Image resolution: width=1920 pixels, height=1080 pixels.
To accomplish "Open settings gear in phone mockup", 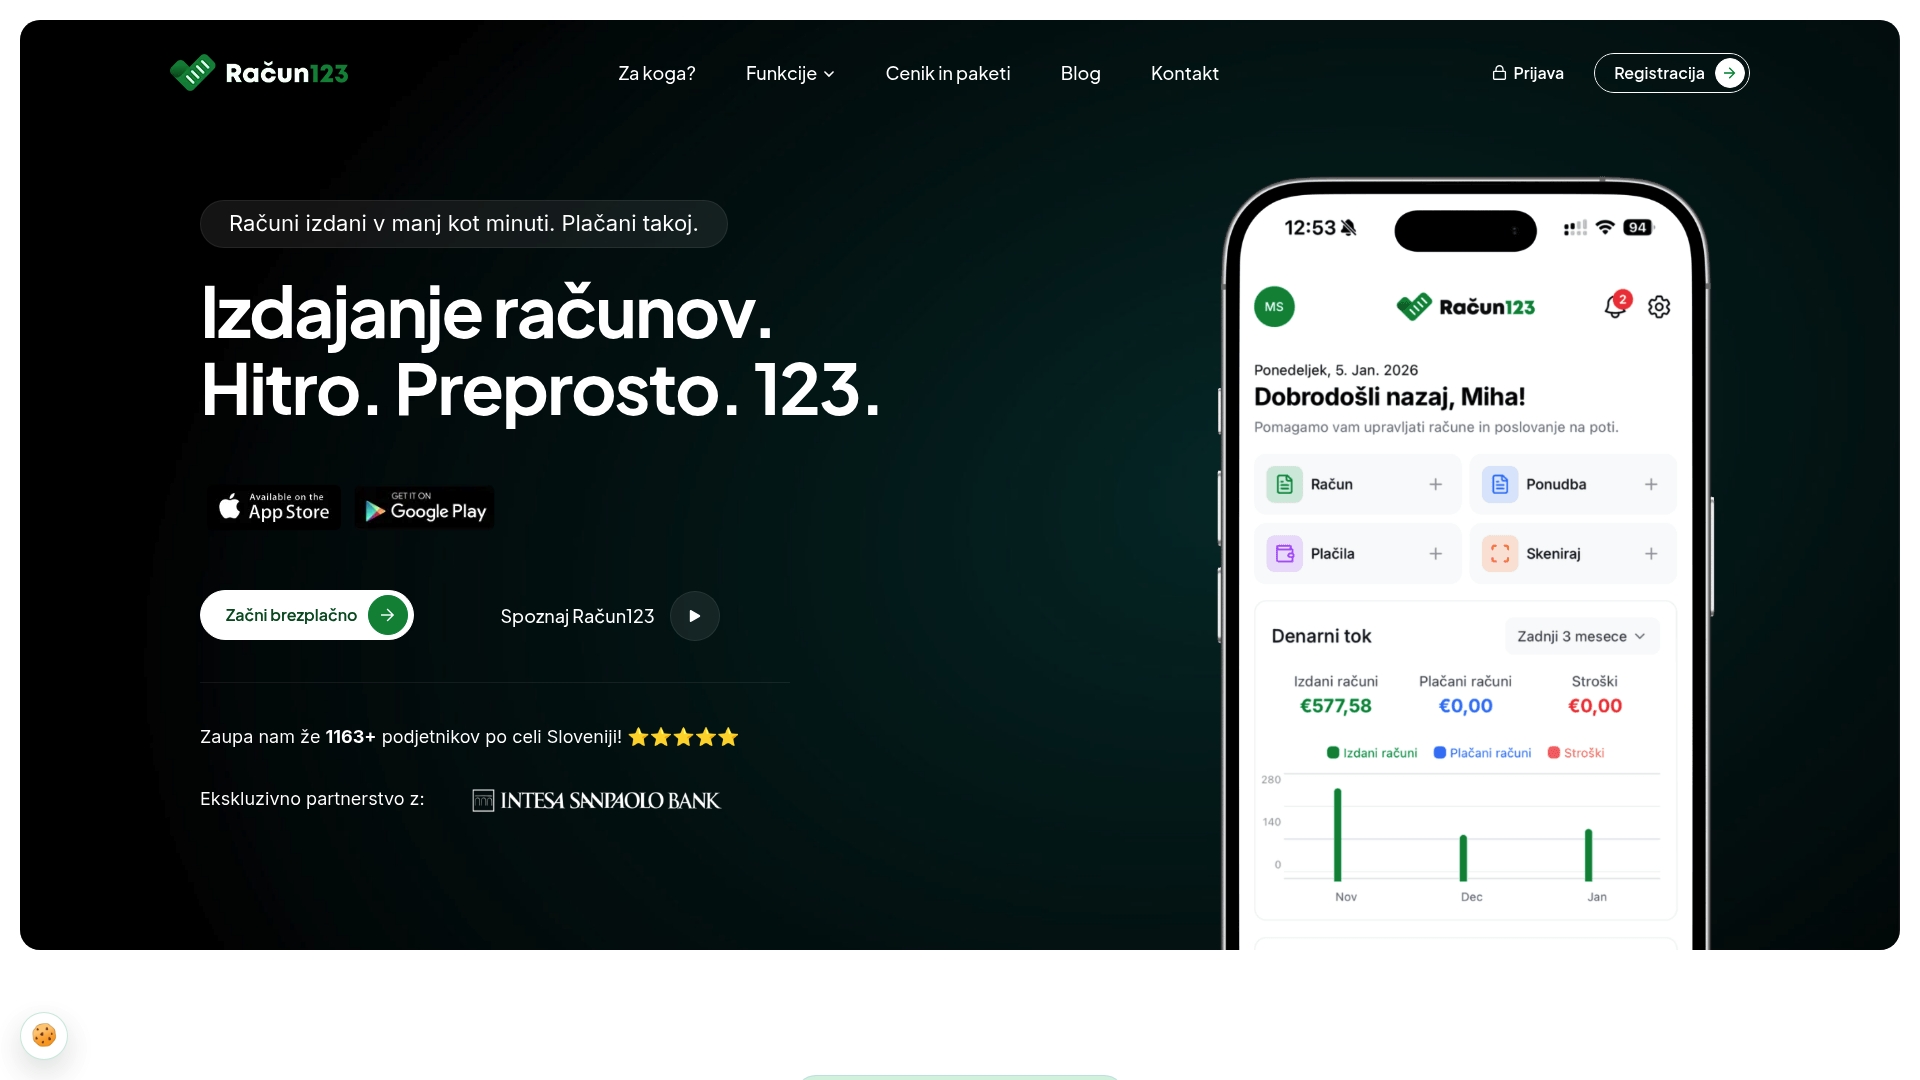I will pos(1659,307).
